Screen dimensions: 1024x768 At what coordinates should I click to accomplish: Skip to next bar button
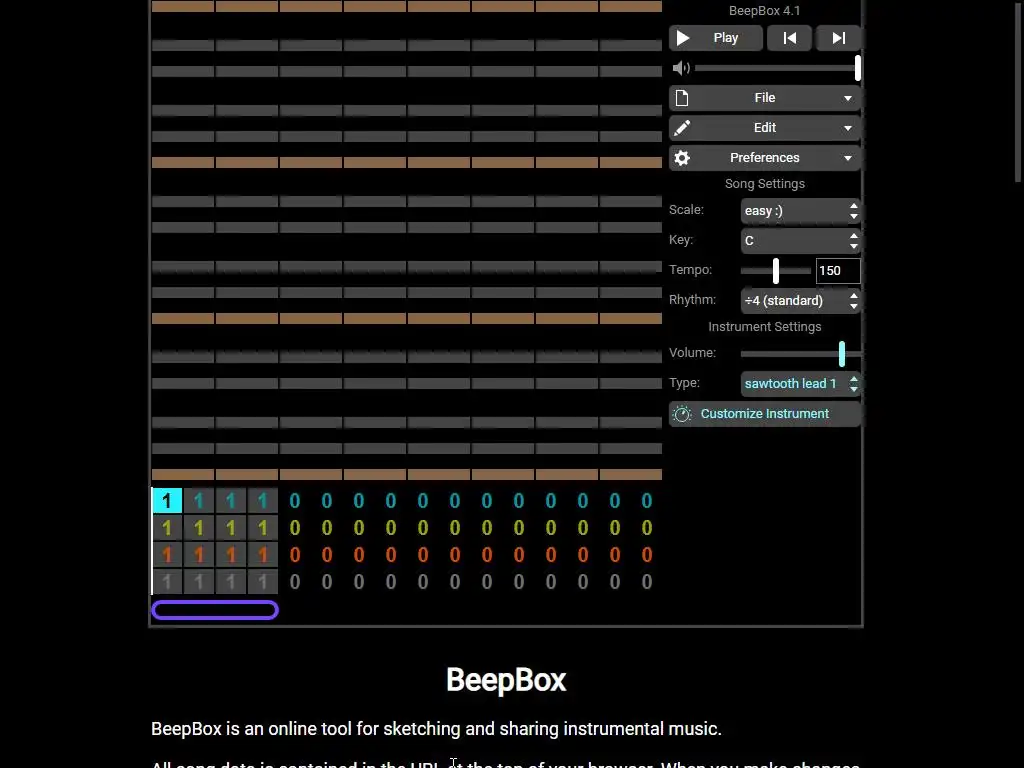[839, 38]
